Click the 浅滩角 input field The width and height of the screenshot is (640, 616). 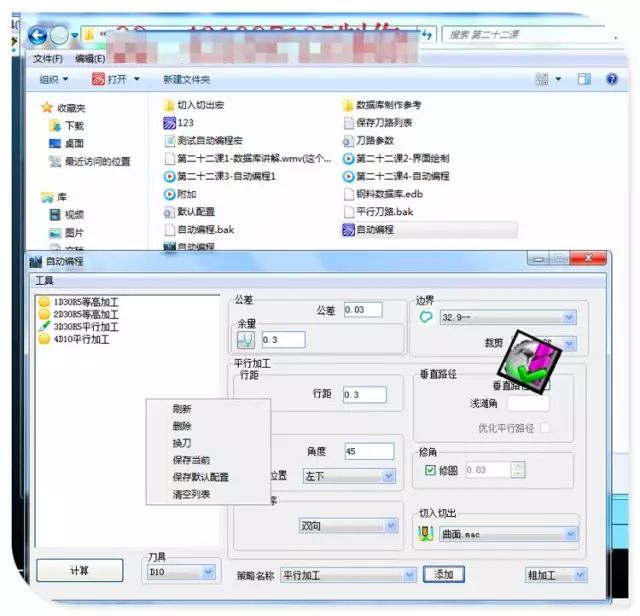(x=528, y=403)
